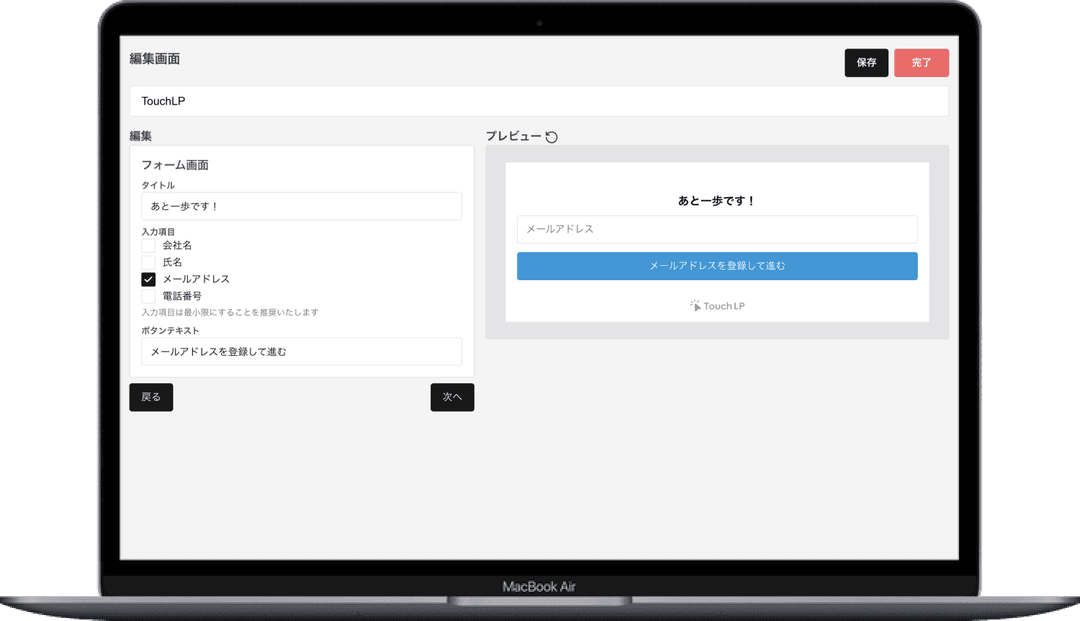Viewport: 1080px width, 621px height.
Task: Enable the 会社名 checkbox
Action: pos(148,245)
